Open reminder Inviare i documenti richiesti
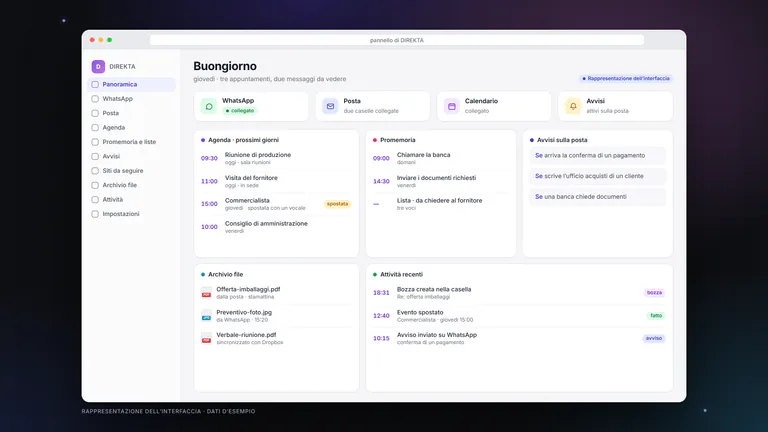The height and width of the screenshot is (432, 768). pos(441,181)
